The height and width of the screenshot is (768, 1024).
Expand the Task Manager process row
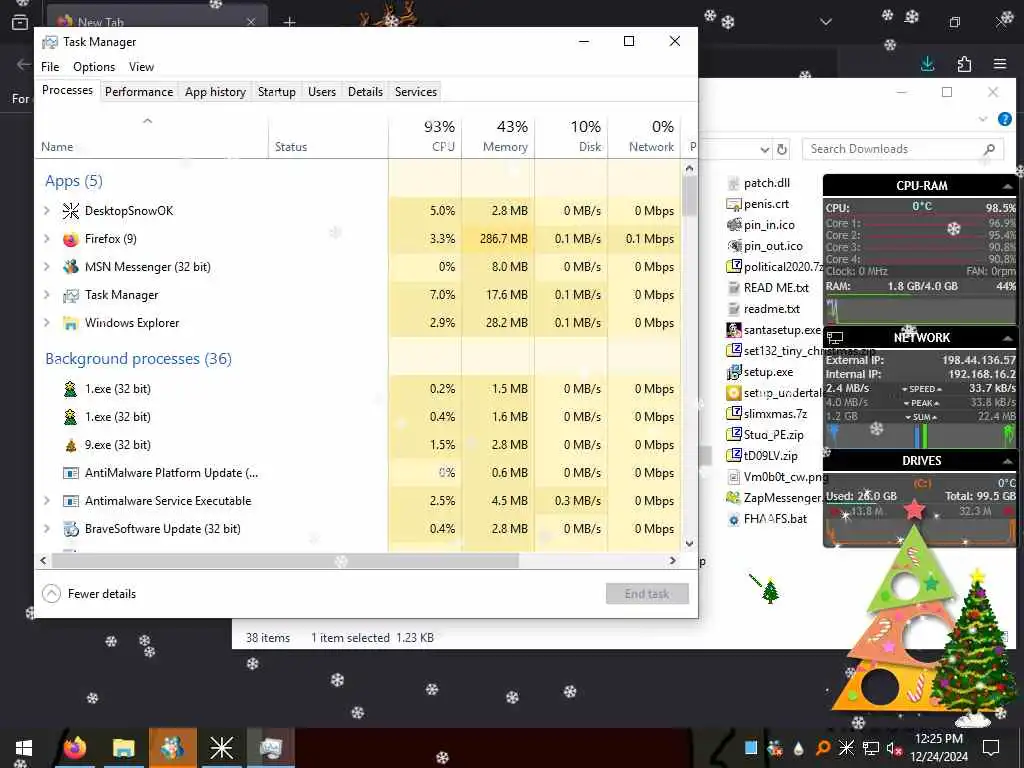pos(47,295)
